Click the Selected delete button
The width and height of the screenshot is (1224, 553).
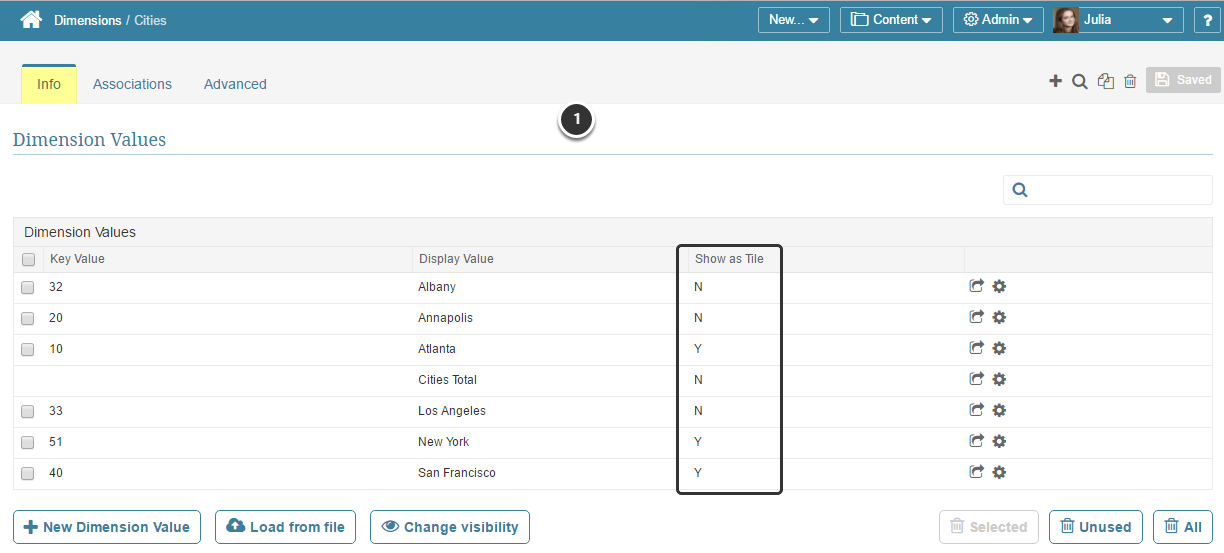click(x=989, y=527)
